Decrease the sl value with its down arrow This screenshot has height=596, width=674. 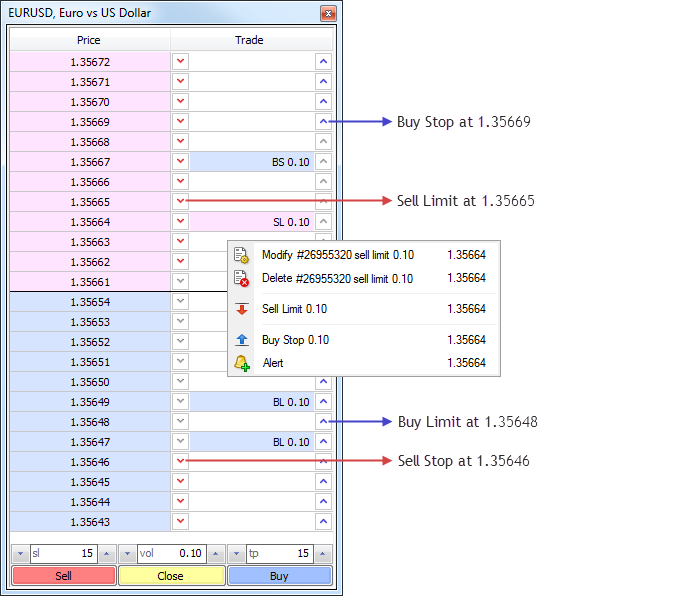(x=20, y=553)
